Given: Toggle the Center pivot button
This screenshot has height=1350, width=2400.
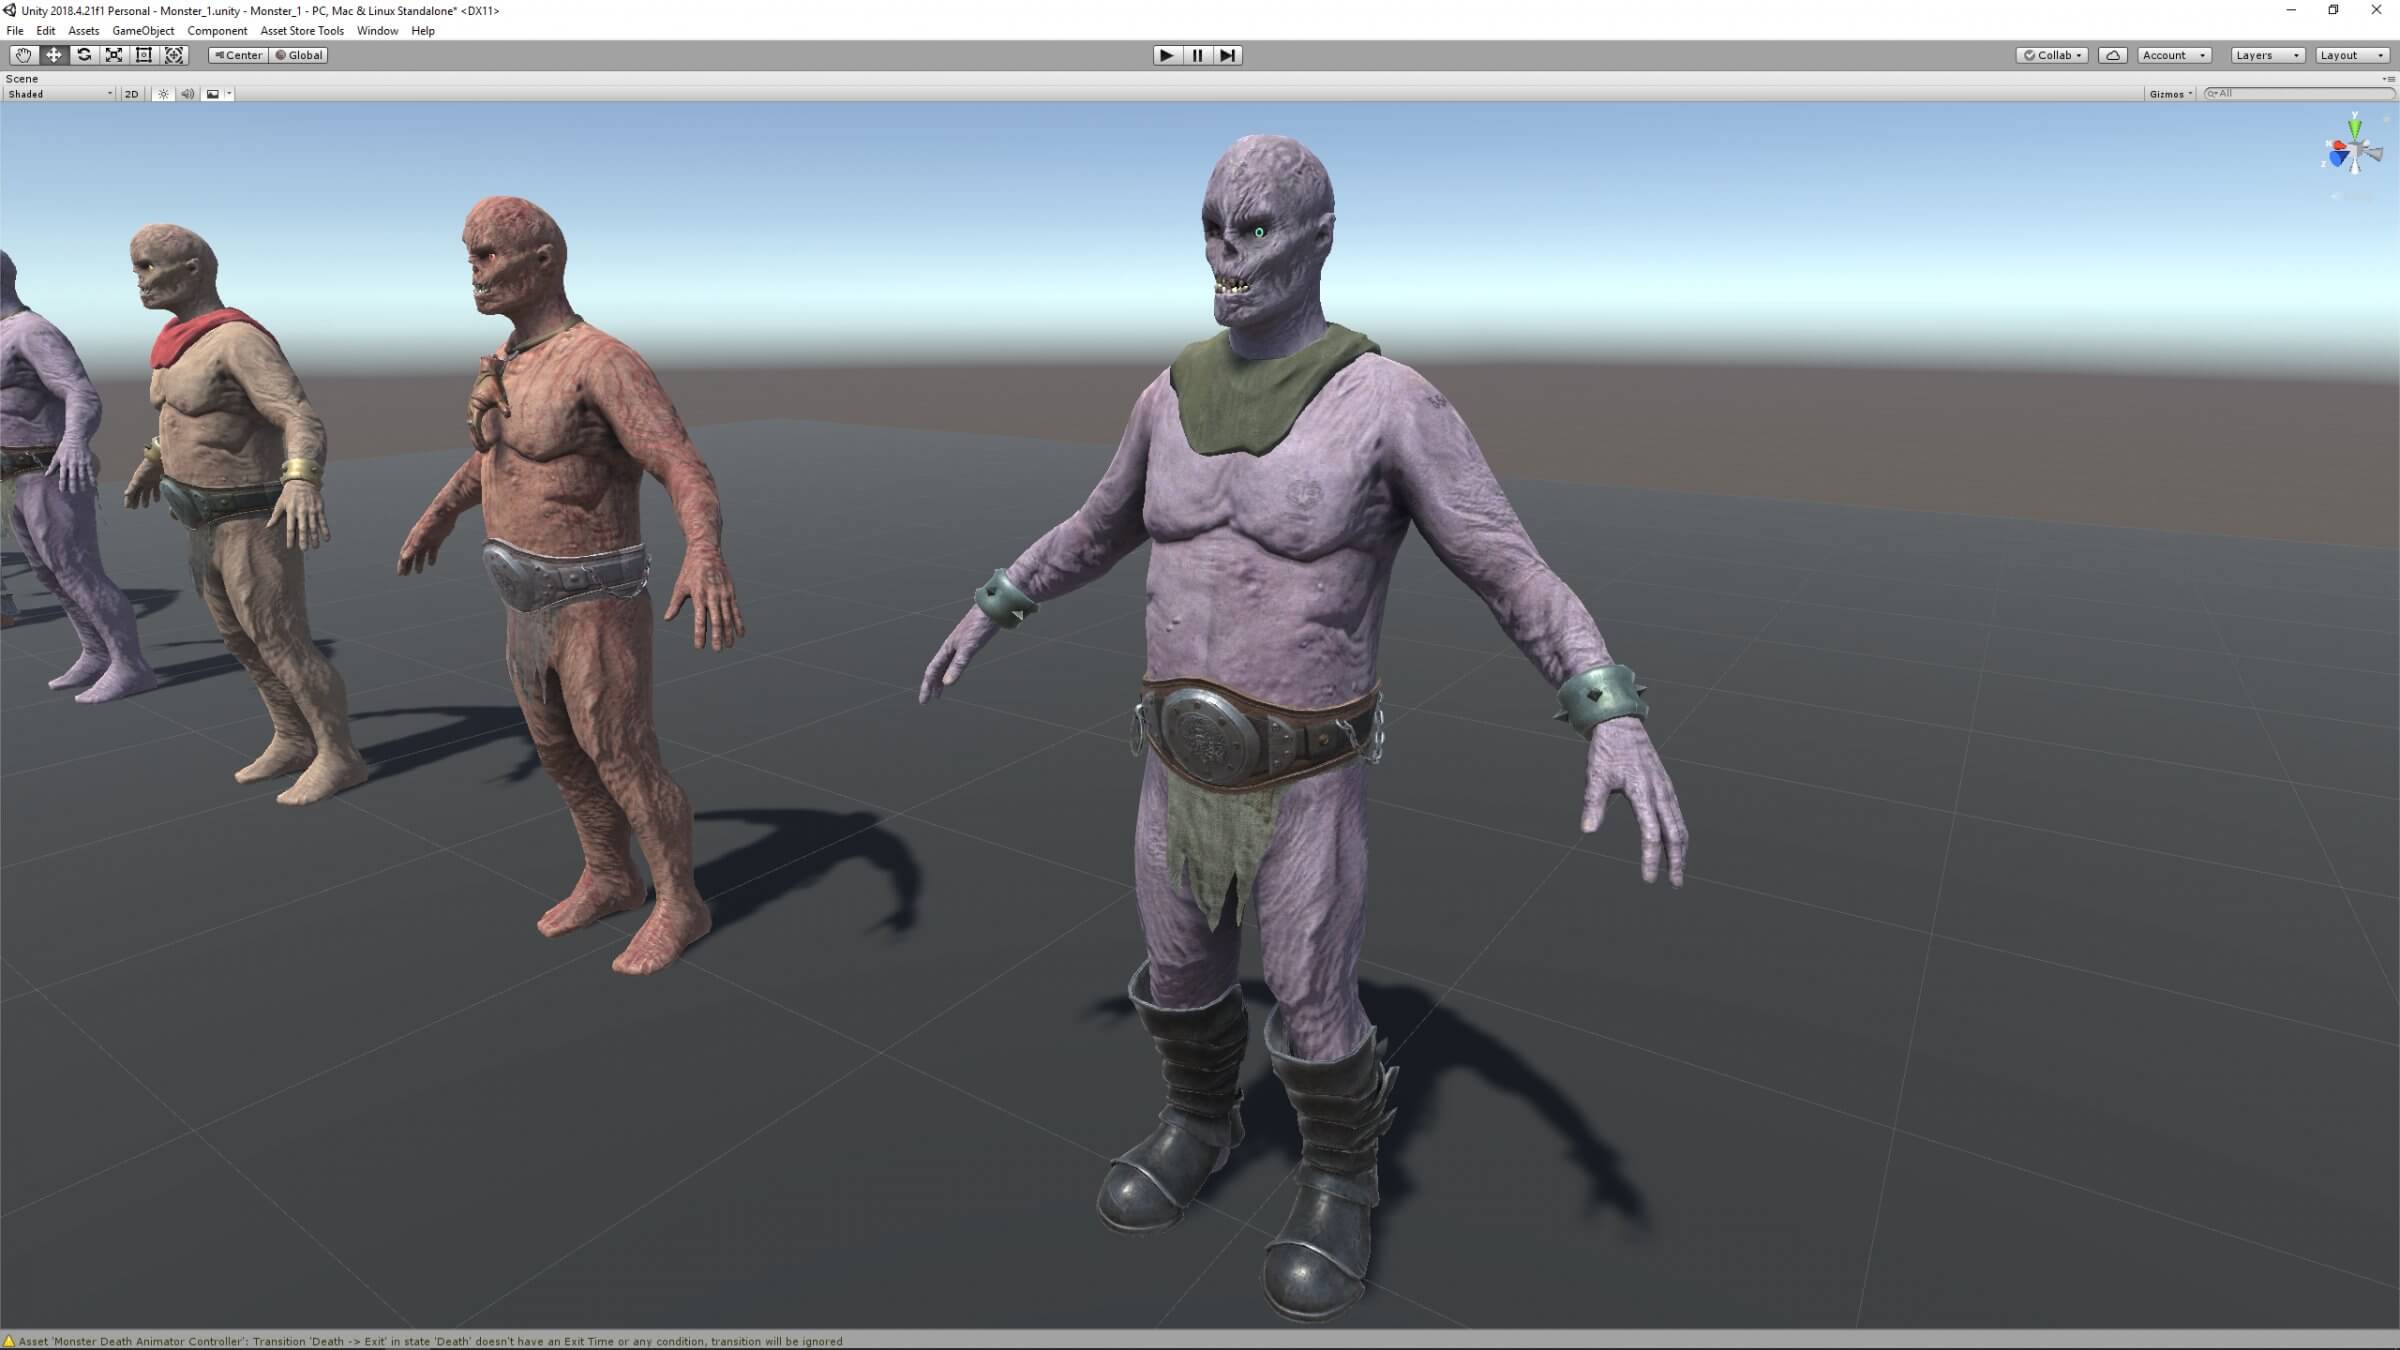Looking at the screenshot, I should 238,55.
